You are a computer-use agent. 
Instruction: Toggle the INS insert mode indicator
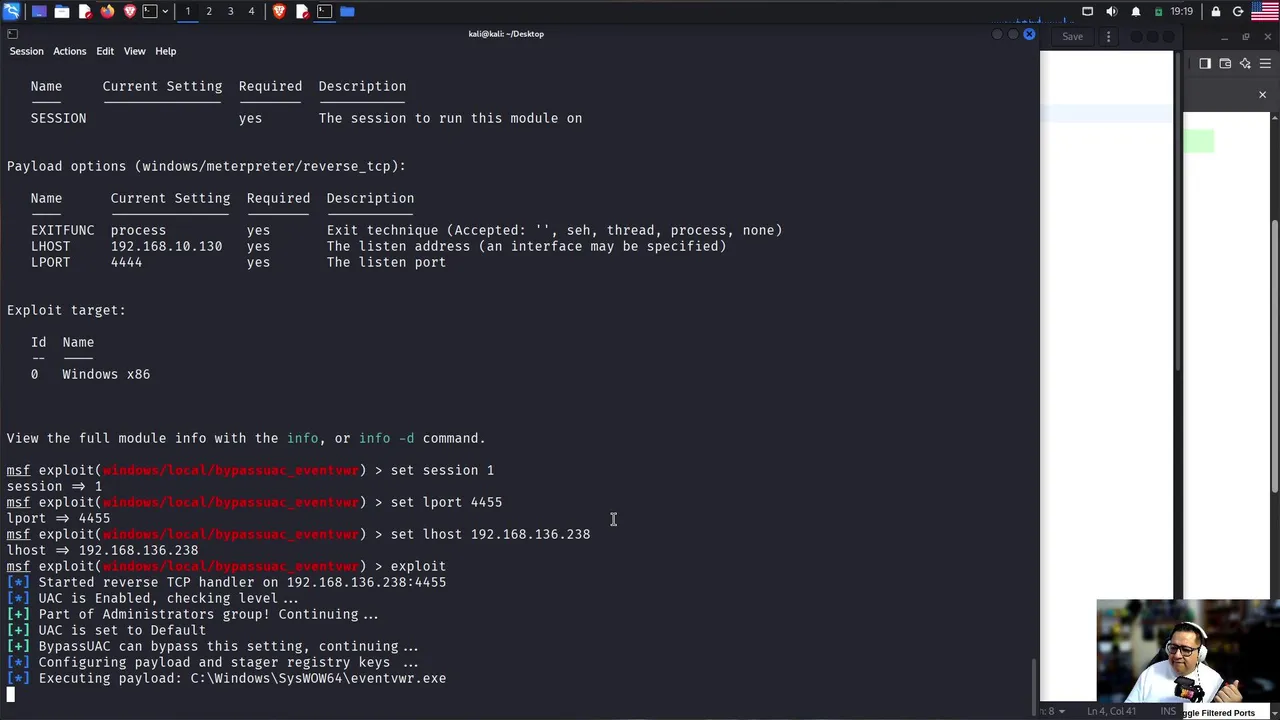pyautogui.click(x=1168, y=711)
